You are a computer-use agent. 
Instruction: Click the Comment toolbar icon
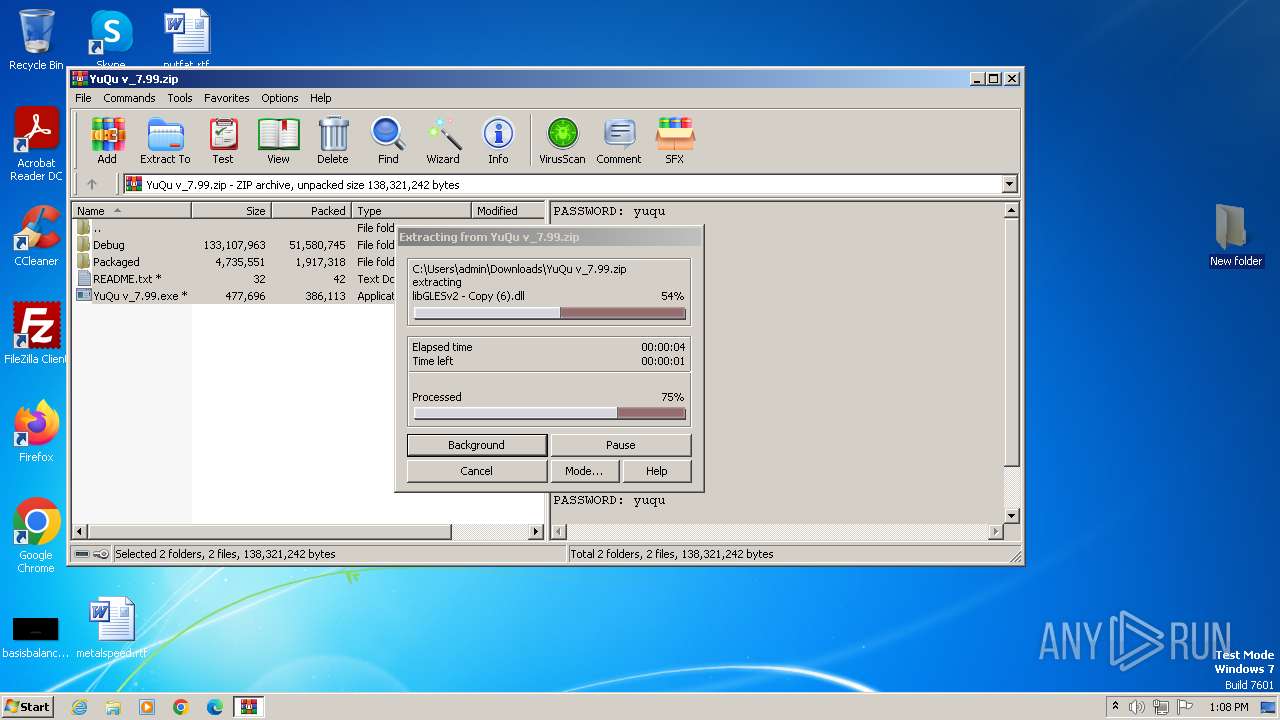coord(619,140)
